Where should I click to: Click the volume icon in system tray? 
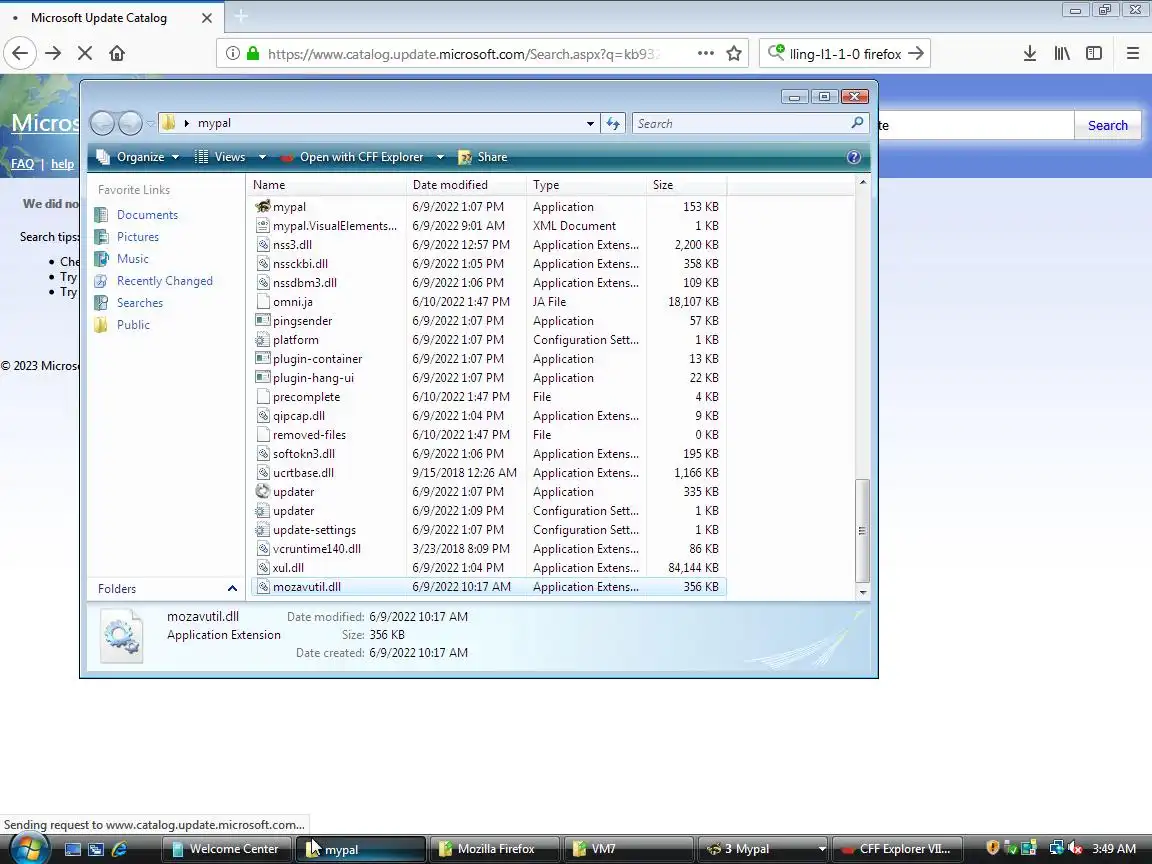1075,849
